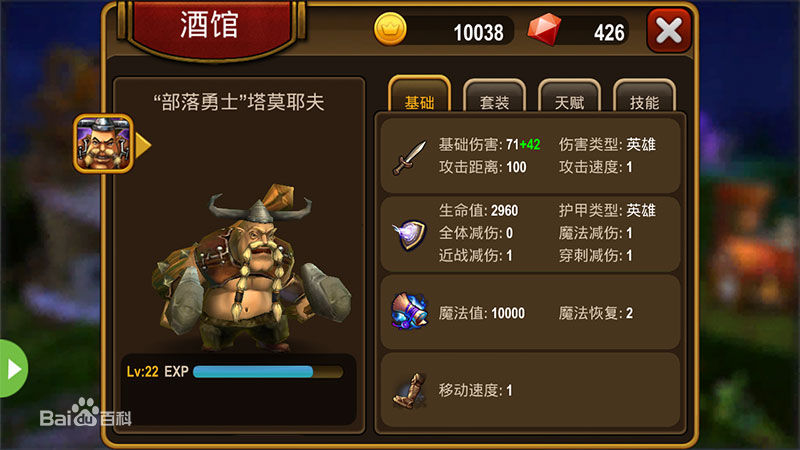Click the sword base damage icon
This screenshot has width=800, height=450.
click(x=409, y=158)
